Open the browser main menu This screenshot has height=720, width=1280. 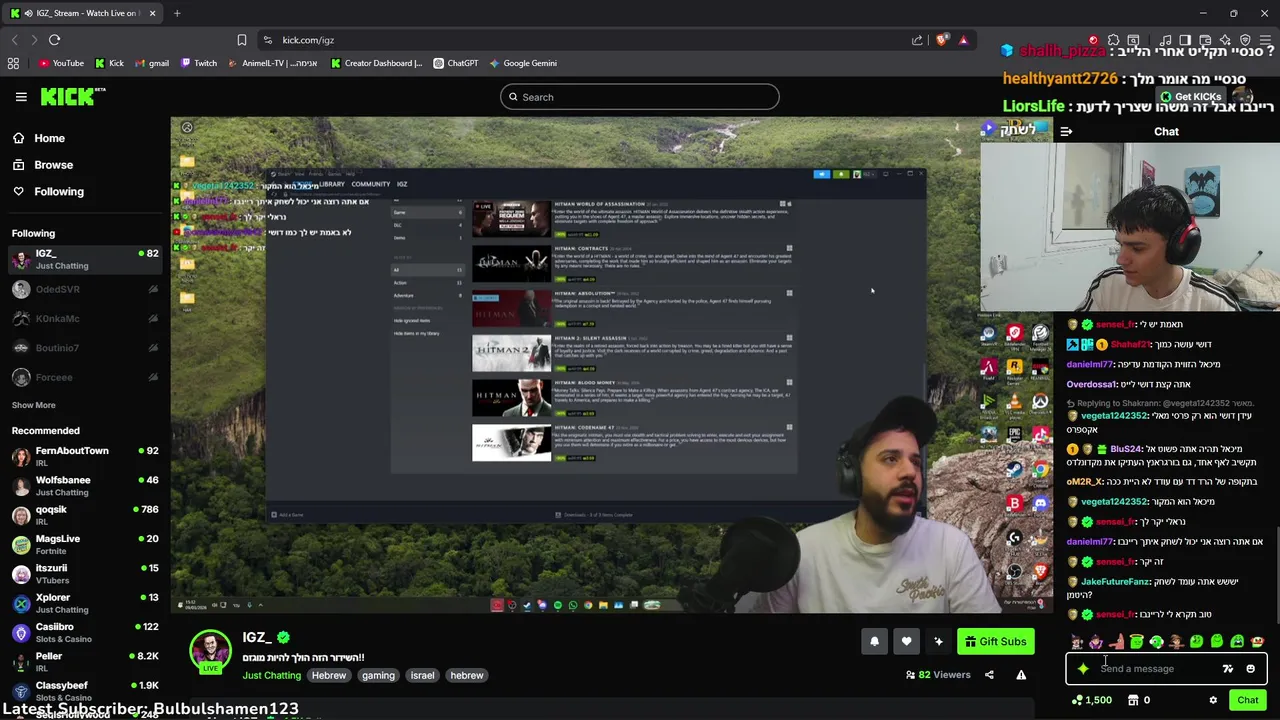pyautogui.click(x=1264, y=40)
